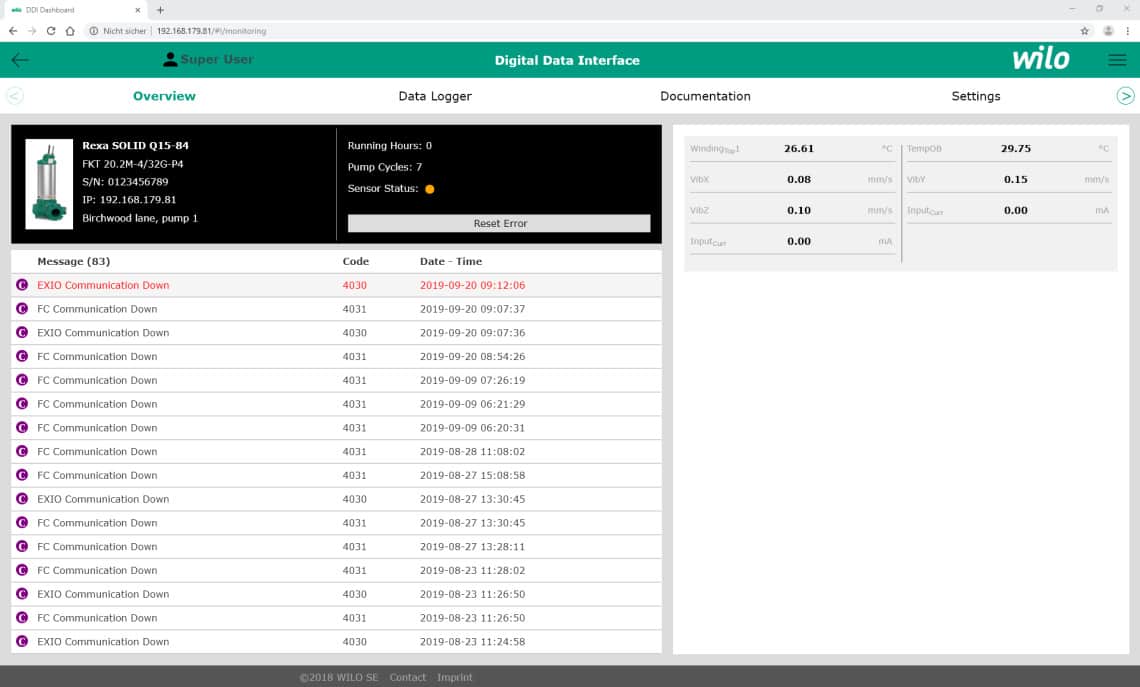Click the VibX value 0.08
This screenshot has height=687, width=1140.
(798, 180)
